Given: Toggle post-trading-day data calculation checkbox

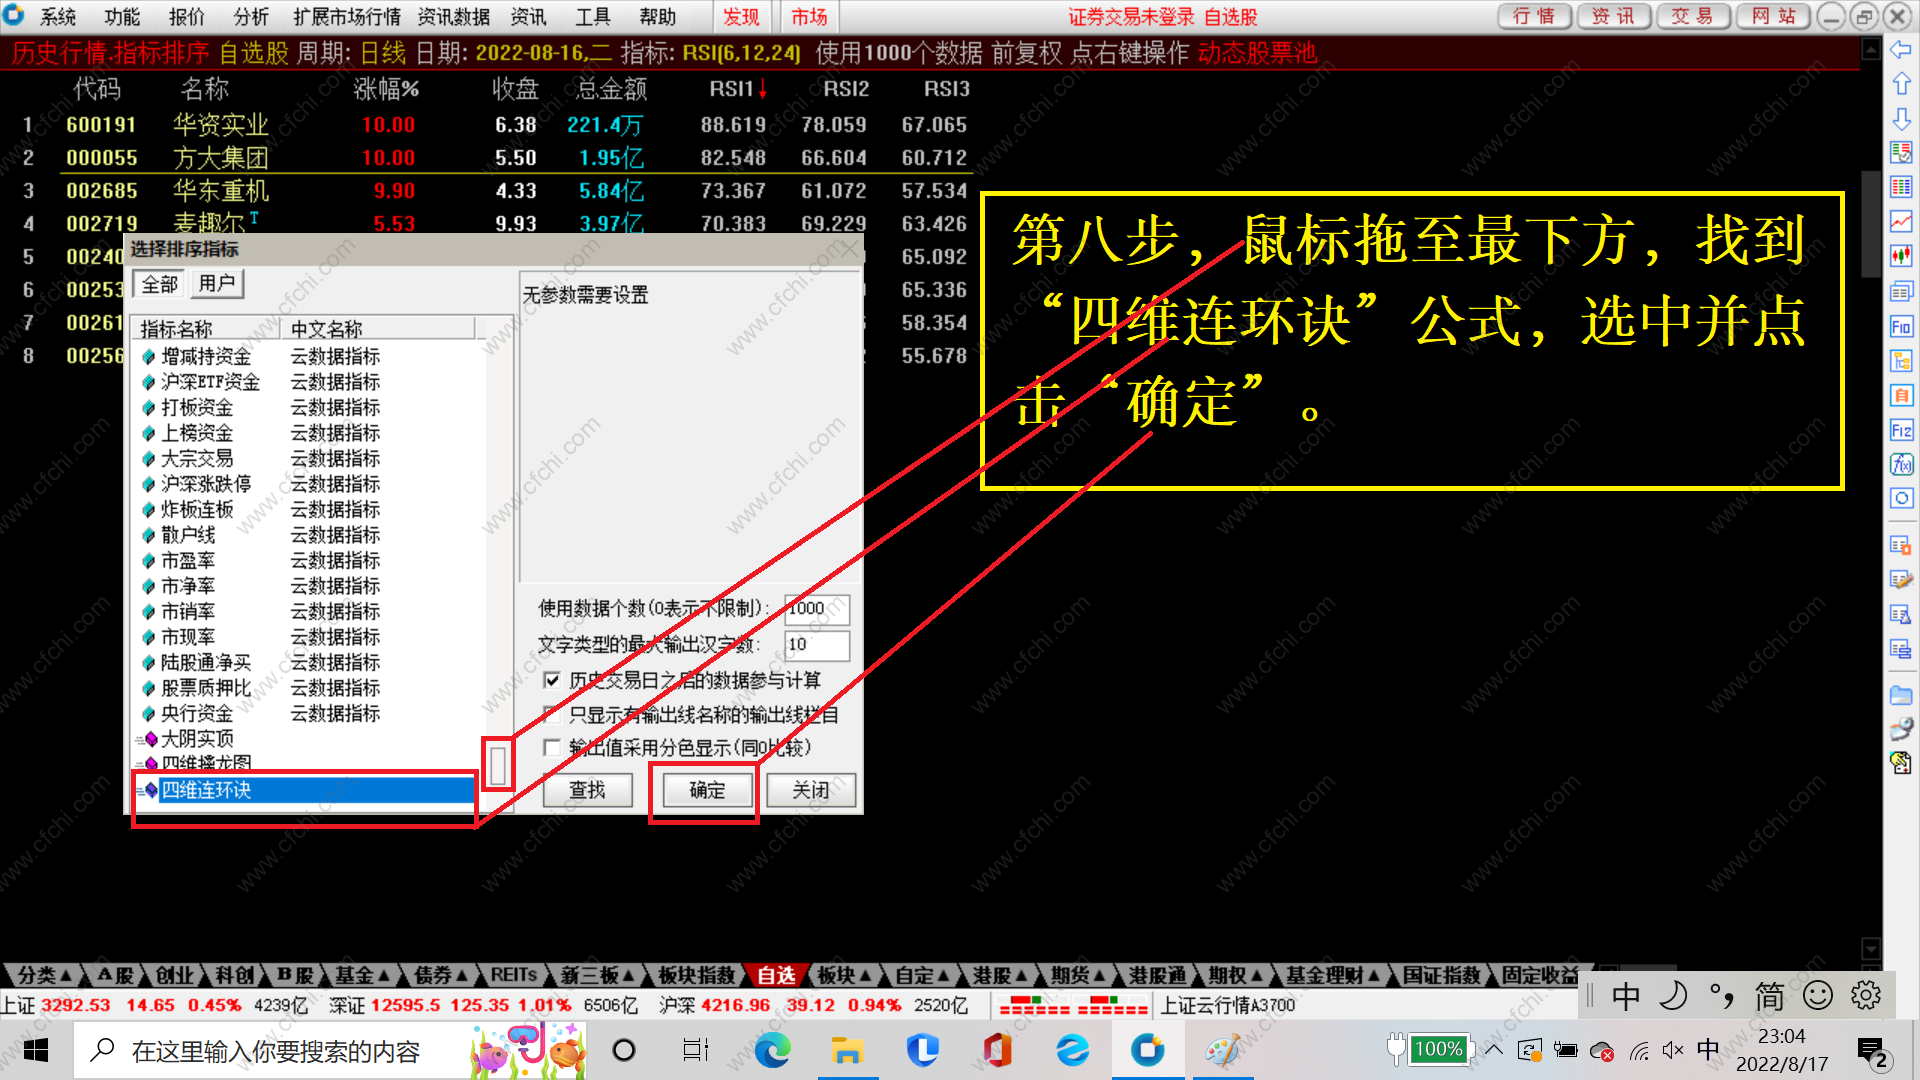Looking at the screenshot, I should [552, 680].
